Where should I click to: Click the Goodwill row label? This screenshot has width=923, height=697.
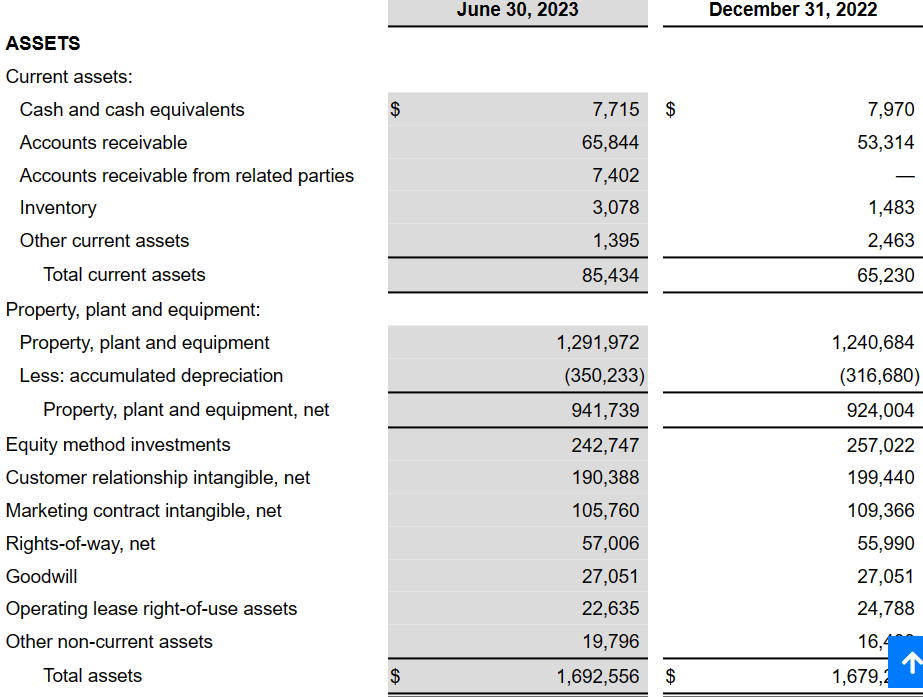pyautogui.click(x=42, y=577)
